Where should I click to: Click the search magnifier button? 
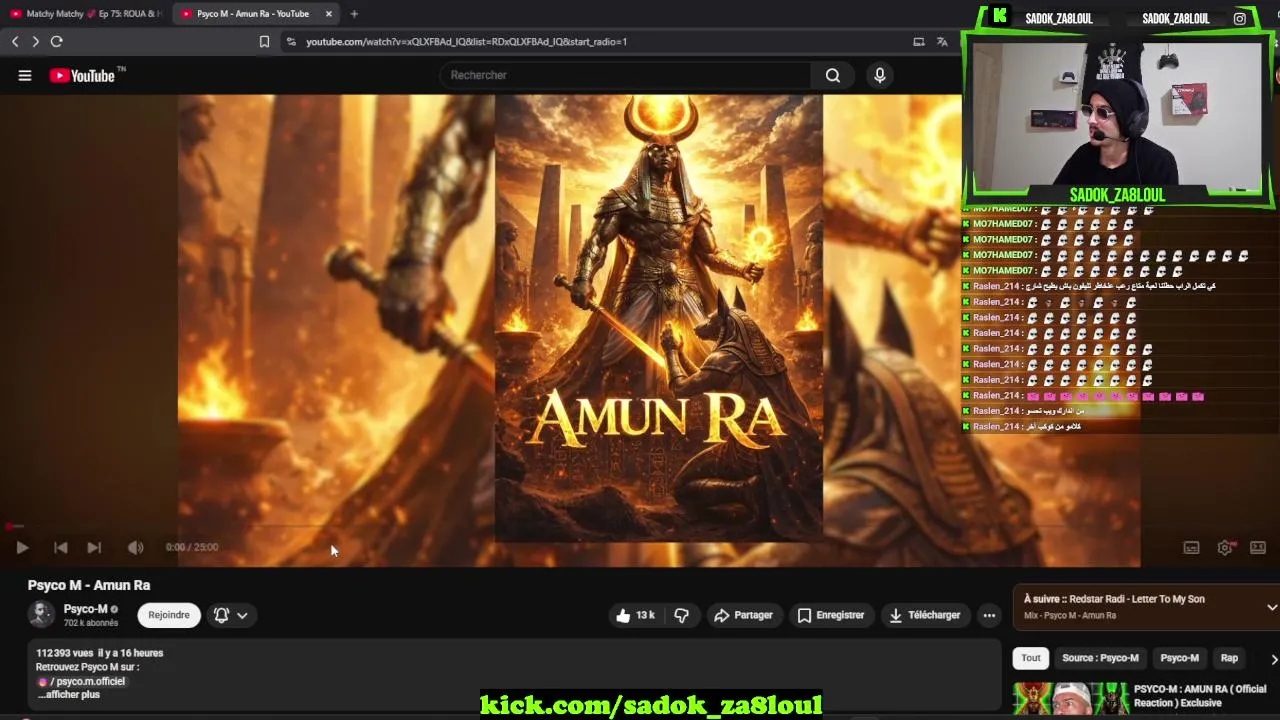832,75
